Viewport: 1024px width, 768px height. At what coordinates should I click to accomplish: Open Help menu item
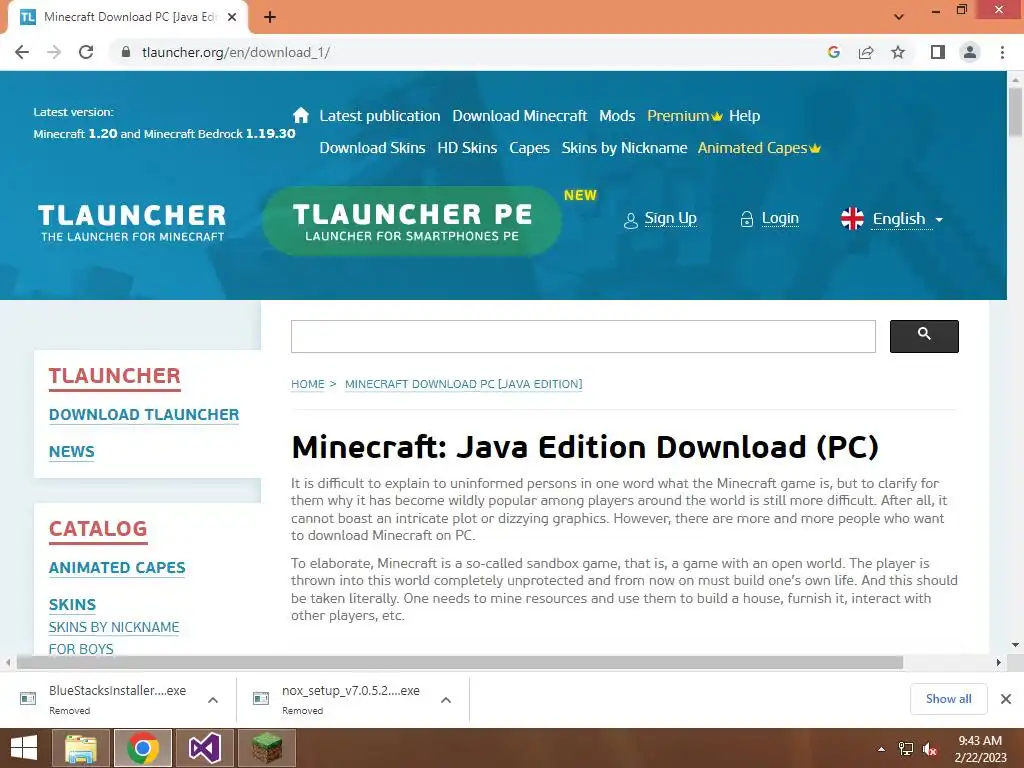click(744, 116)
